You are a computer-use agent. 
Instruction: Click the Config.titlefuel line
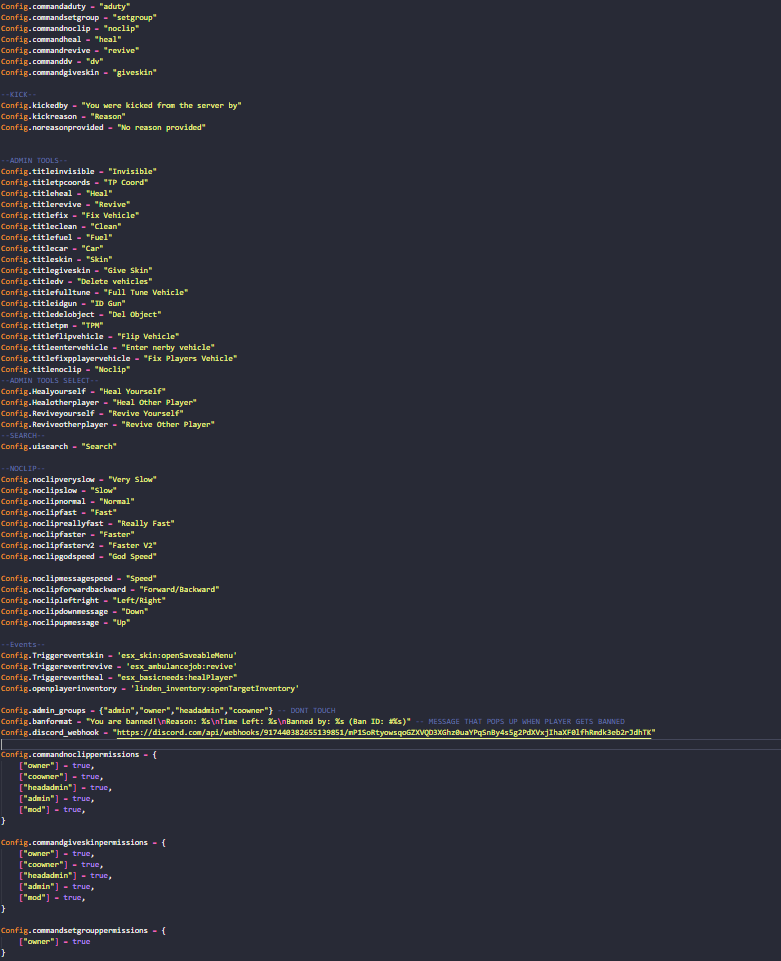(x=56, y=238)
